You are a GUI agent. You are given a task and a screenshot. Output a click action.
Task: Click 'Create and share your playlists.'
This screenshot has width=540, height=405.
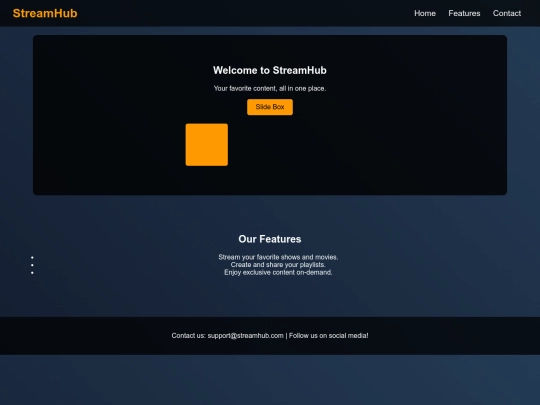(x=278, y=265)
